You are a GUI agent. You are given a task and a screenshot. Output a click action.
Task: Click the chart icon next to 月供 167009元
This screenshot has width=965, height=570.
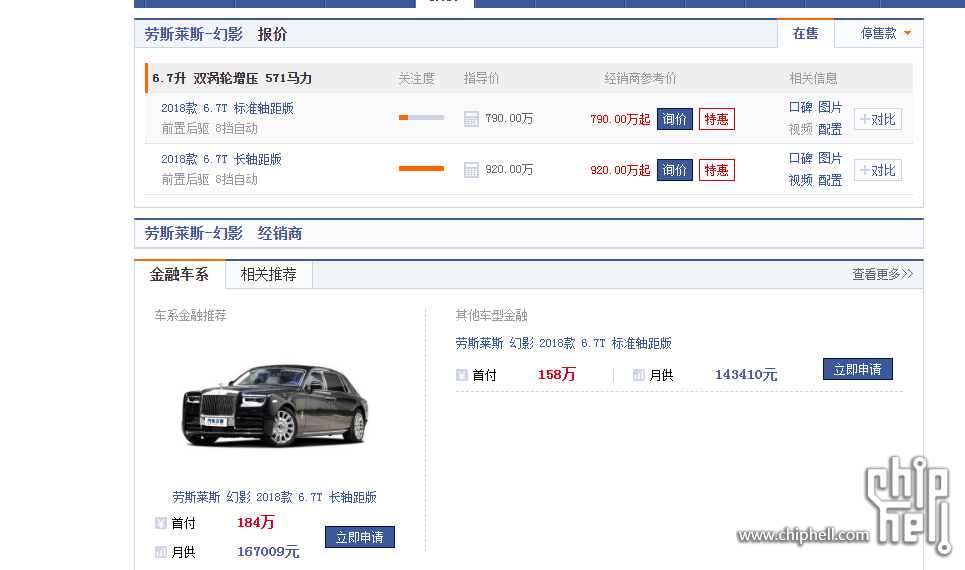tap(161, 552)
